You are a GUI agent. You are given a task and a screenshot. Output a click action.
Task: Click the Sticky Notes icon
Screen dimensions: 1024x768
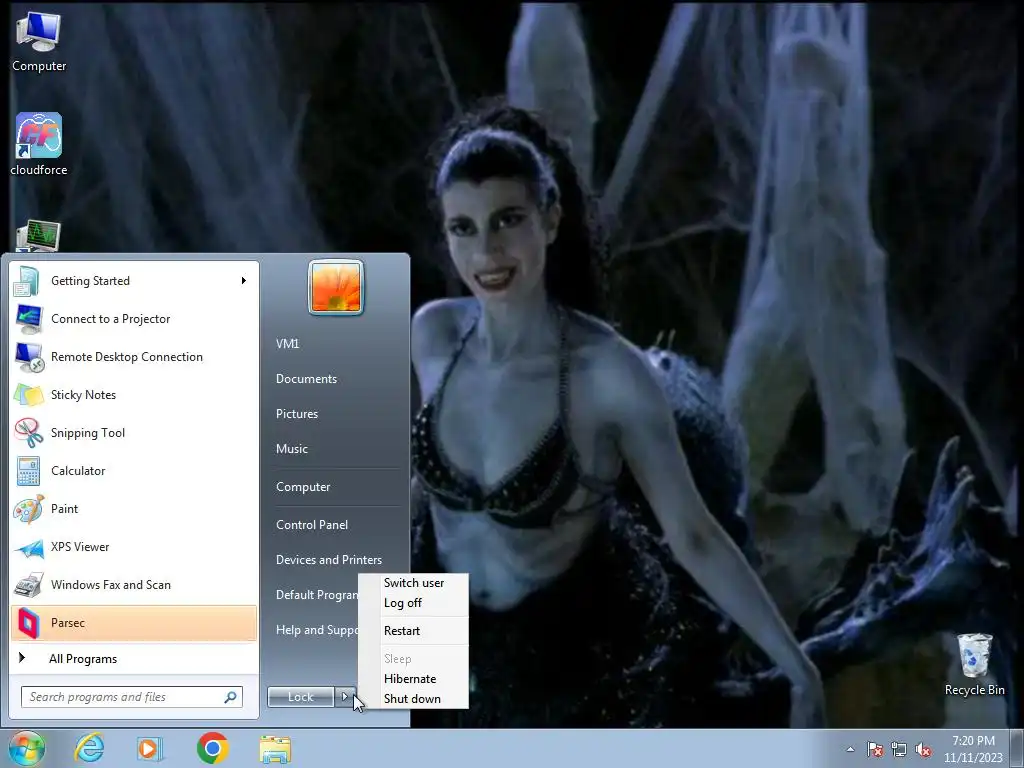tap(28, 394)
